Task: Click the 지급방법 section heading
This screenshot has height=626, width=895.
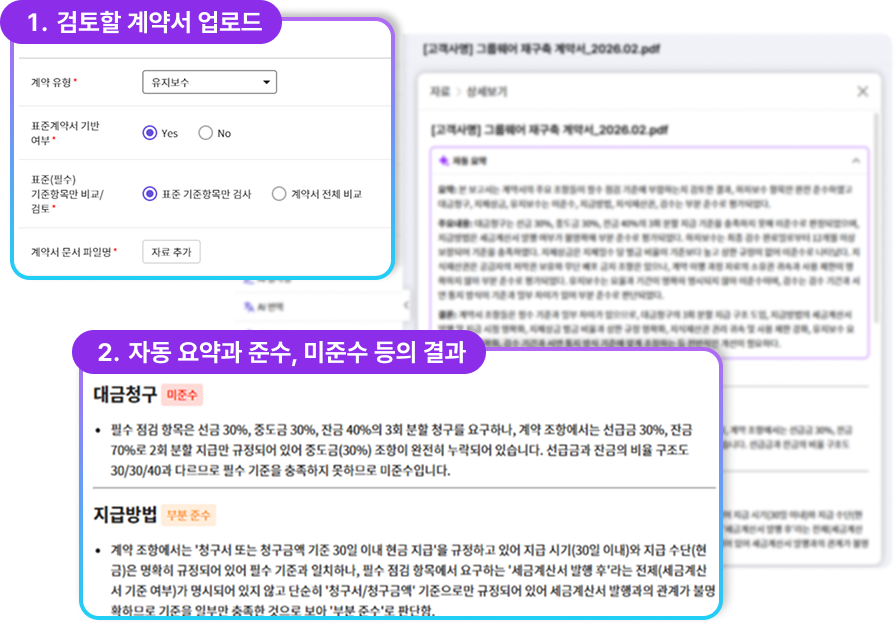Action: click(124, 515)
